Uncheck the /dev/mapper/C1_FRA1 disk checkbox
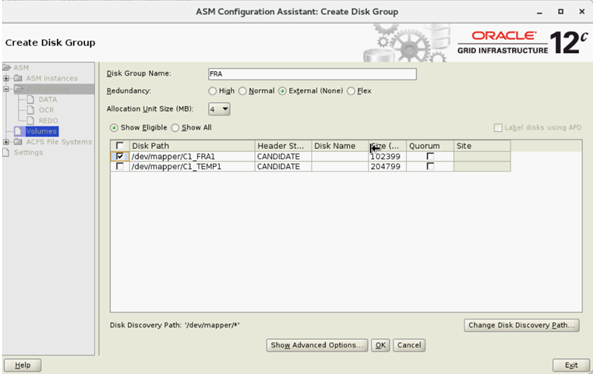 [x=120, y=156]
